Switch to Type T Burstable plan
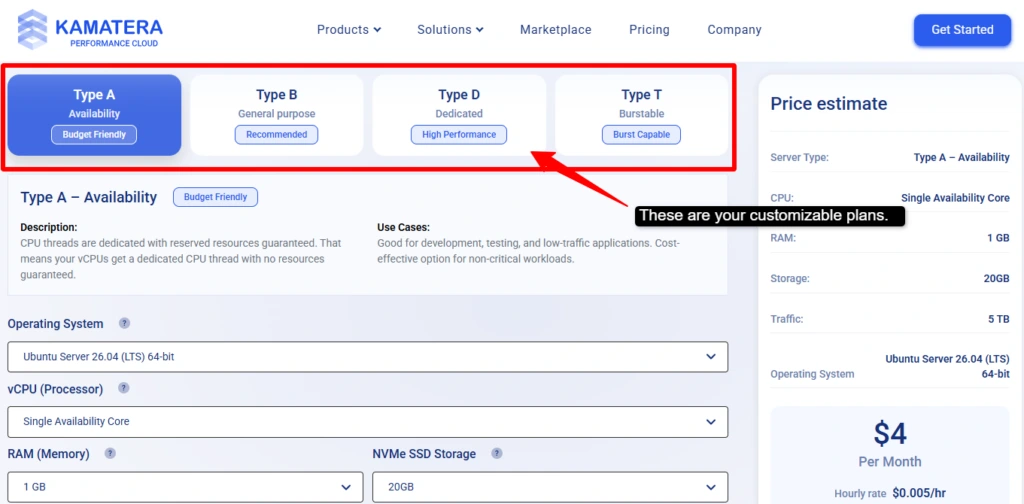This screenshot has width=1024, height=504. (641, 115)
